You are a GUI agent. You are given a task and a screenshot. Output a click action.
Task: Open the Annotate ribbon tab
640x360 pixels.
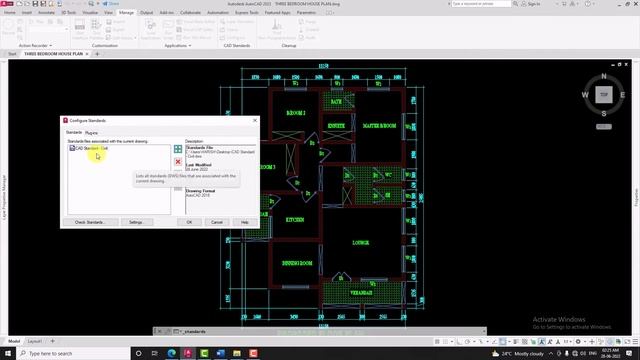coord(46,13)
